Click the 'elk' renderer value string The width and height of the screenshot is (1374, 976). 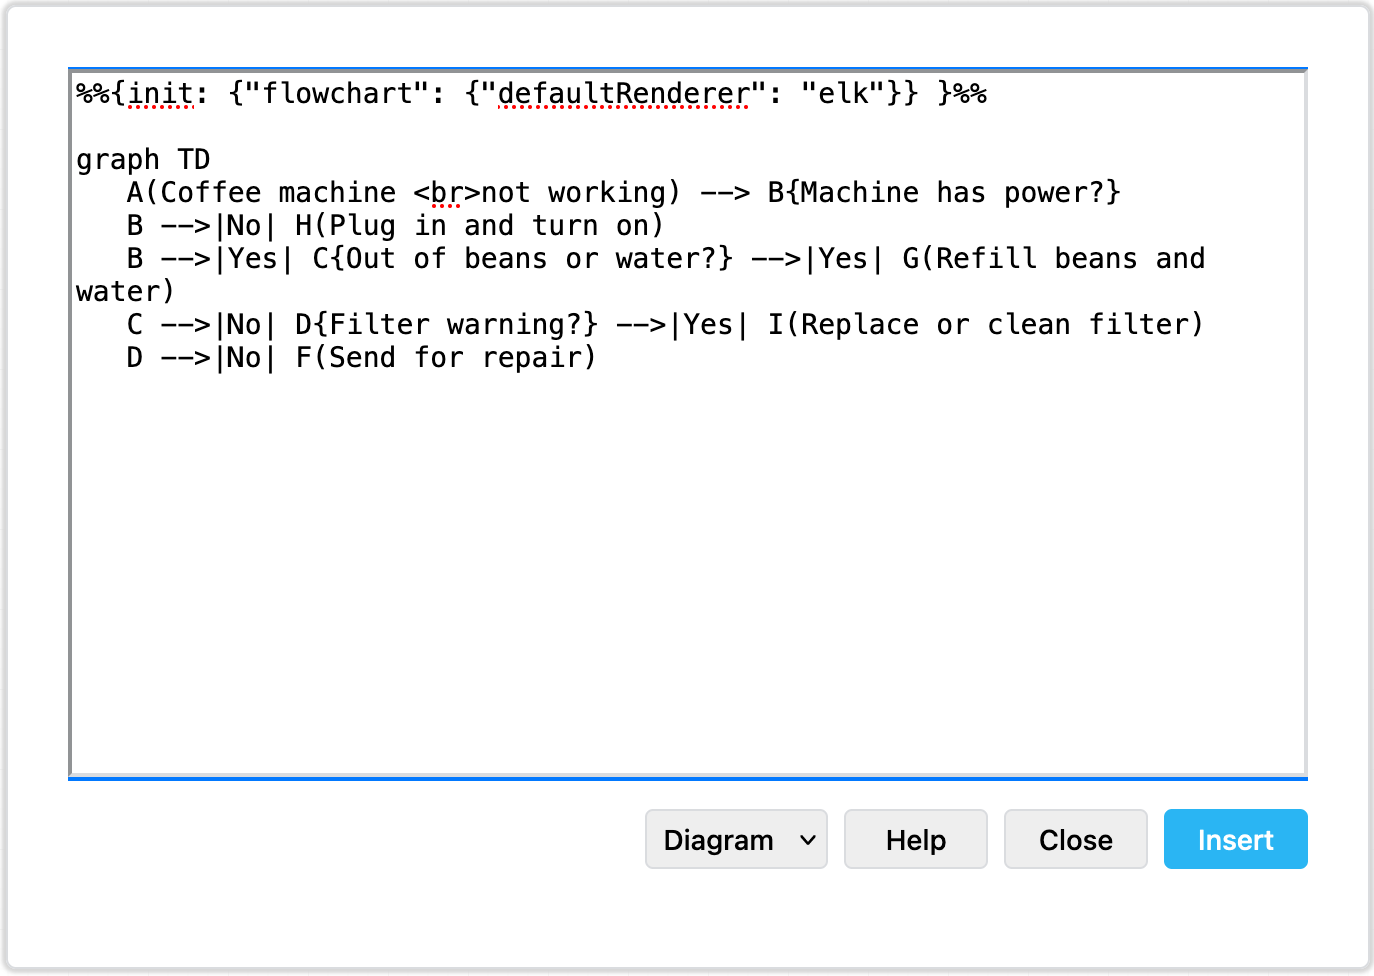(x=842, y=93)
